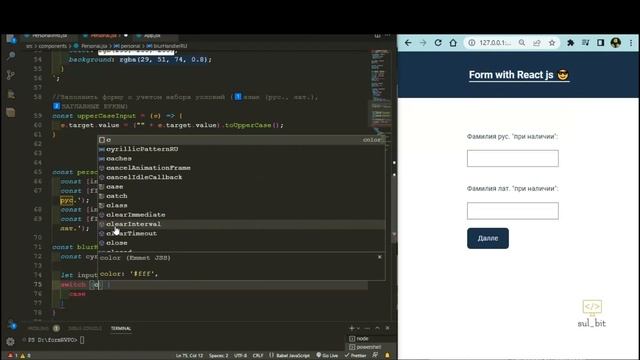The width and height of the screenshot is (640, 360).
Task: Bookmark this page with the star
Action: (x=552, y=42)
